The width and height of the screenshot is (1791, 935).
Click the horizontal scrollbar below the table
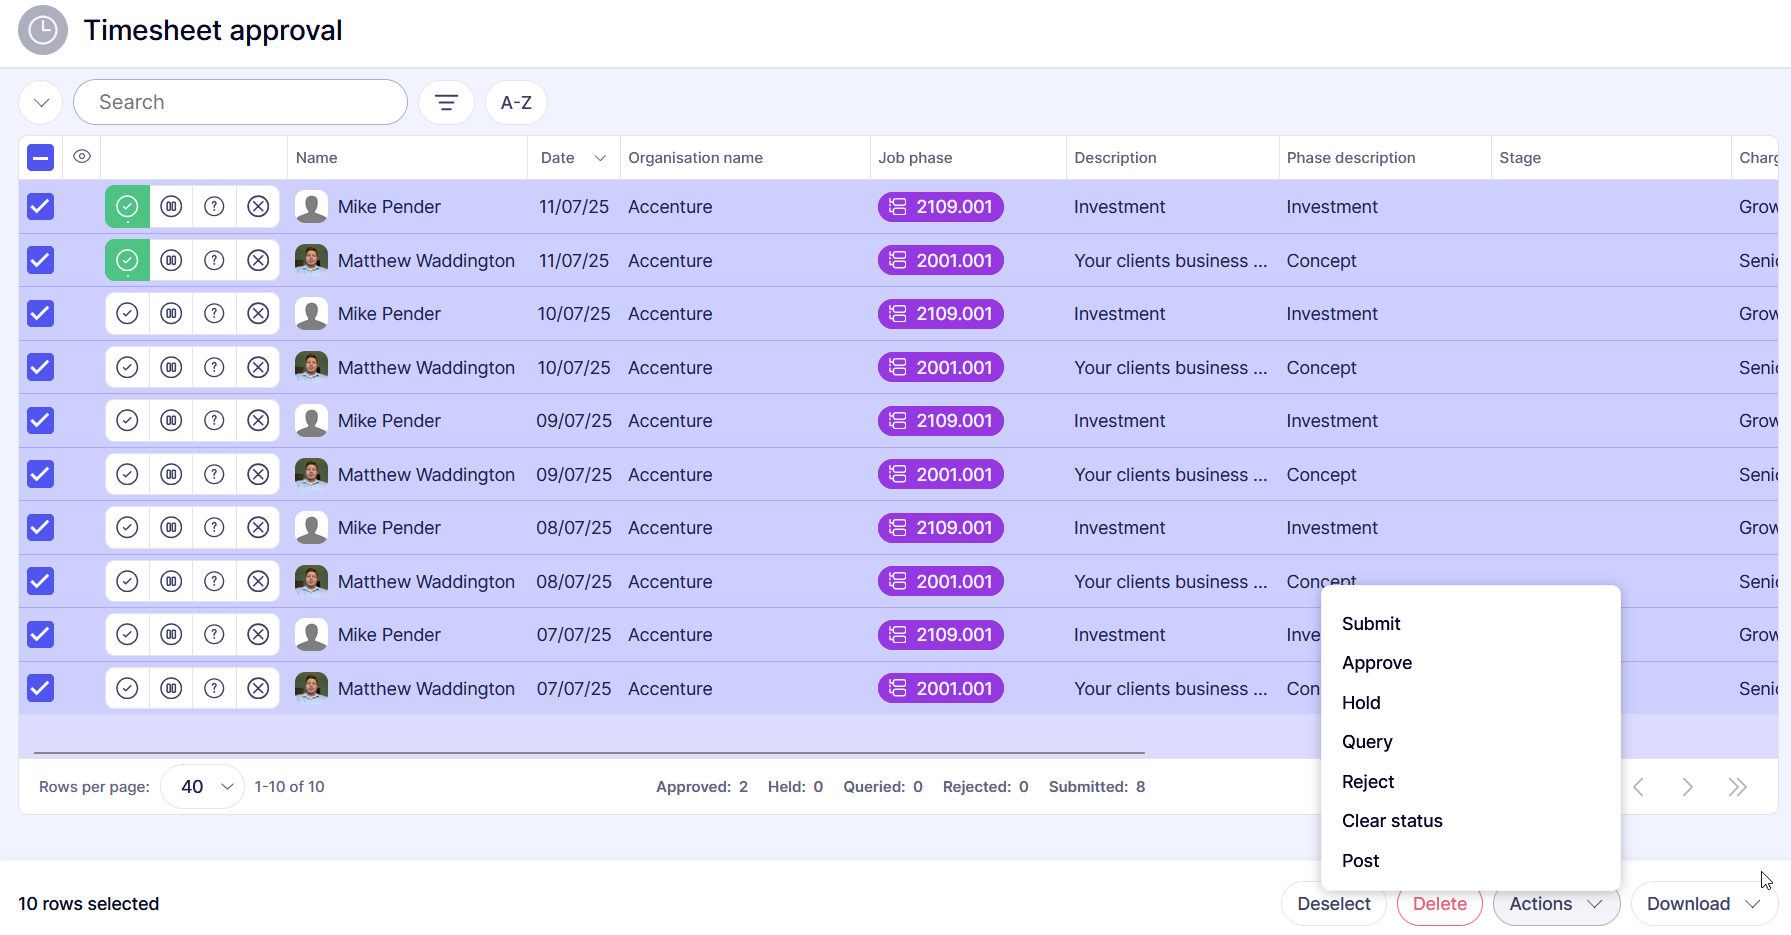coord(589,752)
